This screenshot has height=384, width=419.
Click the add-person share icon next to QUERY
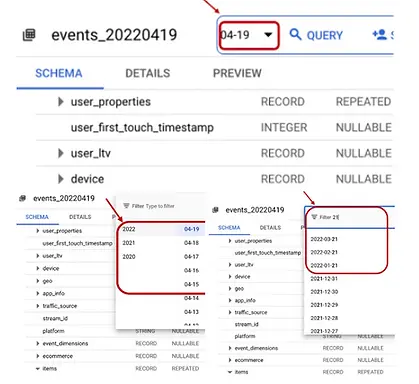(x=379, y=34)
